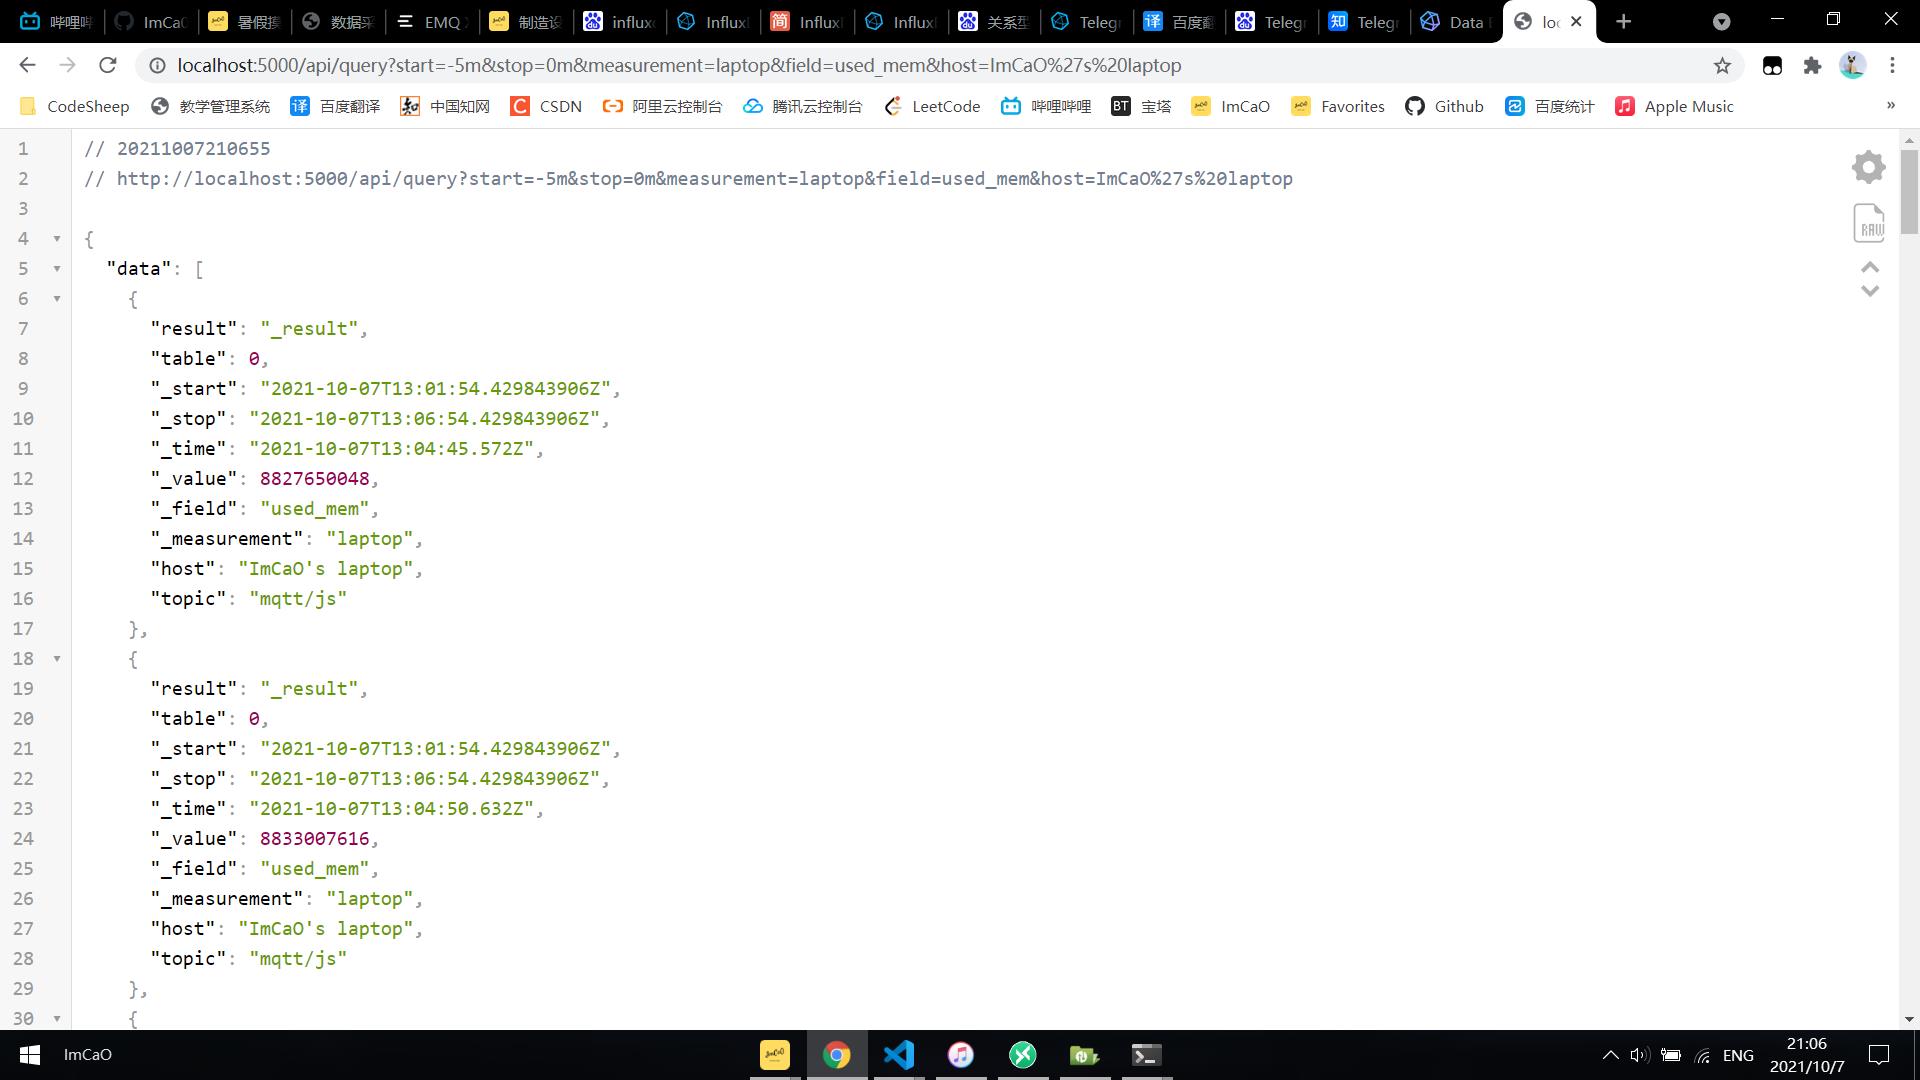Collapse the second object on line 18
Viewport: 1920px width, 1080px height.
57,659
